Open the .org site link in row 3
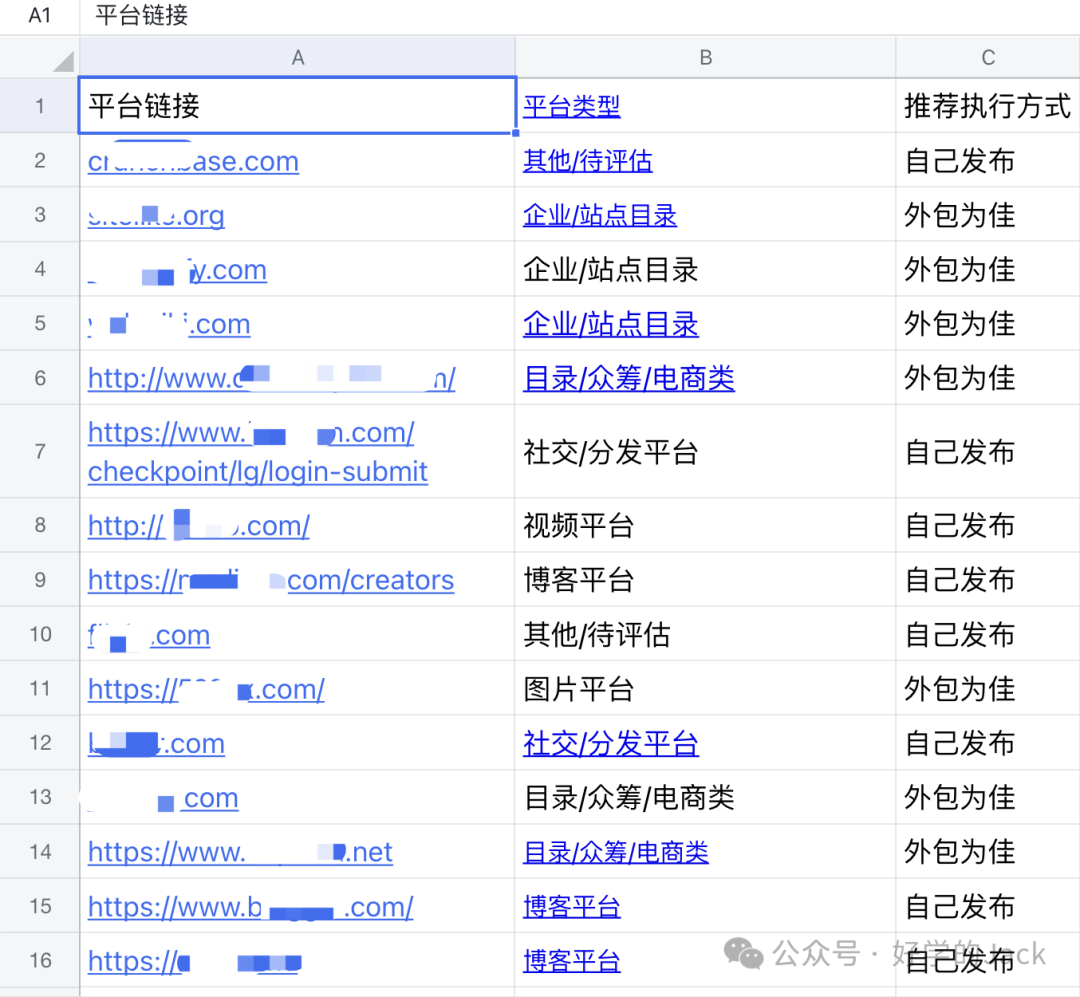This screenshot has width=1080, height=997. point(155,215)
